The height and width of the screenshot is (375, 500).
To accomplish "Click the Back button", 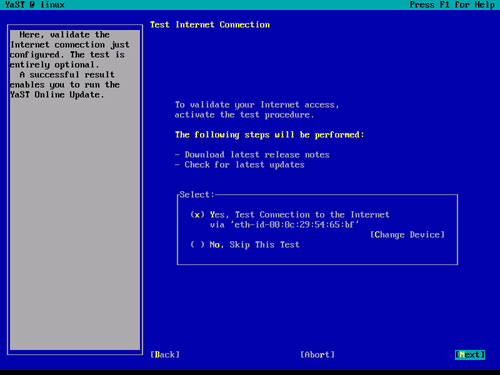I will pos(165,355).
